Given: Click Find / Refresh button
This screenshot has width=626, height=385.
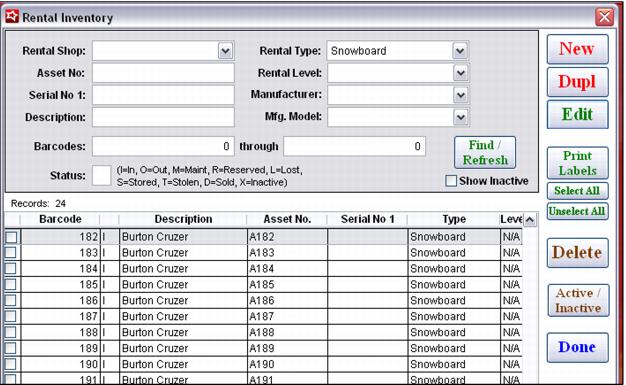Looking at the screenshot, I should pos(485,152).
